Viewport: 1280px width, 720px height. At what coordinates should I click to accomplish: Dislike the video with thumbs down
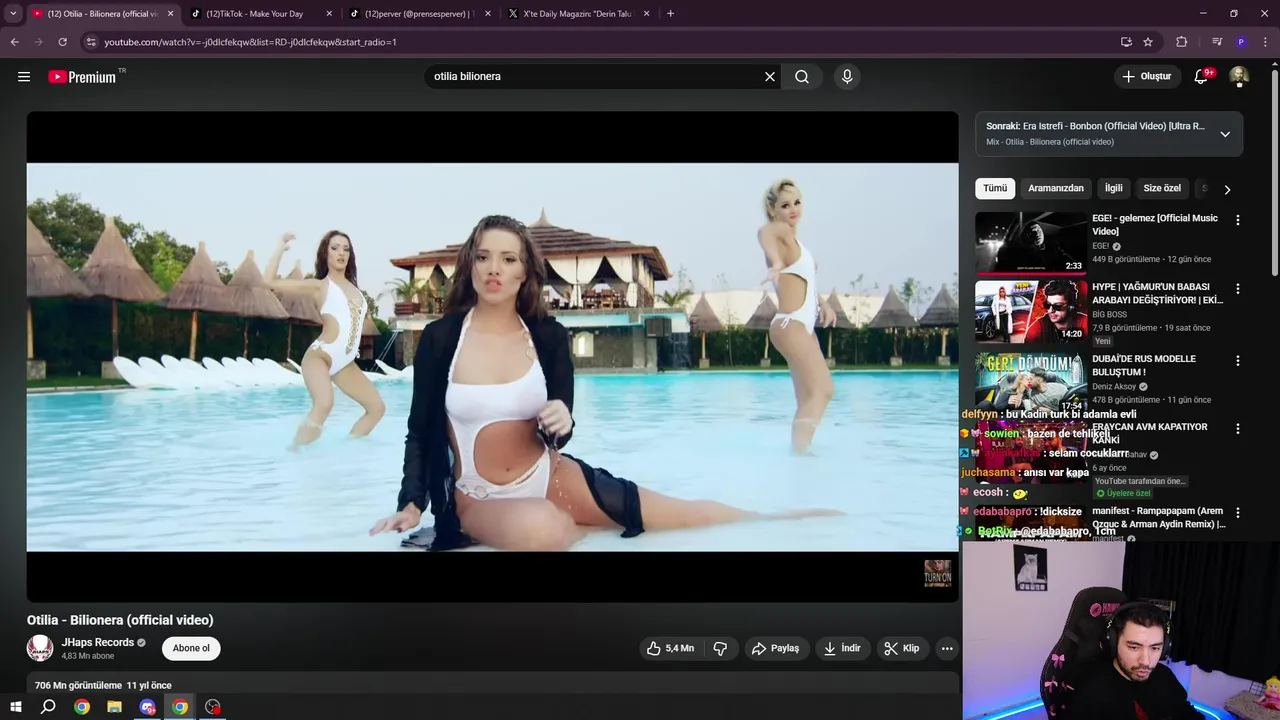721,648
